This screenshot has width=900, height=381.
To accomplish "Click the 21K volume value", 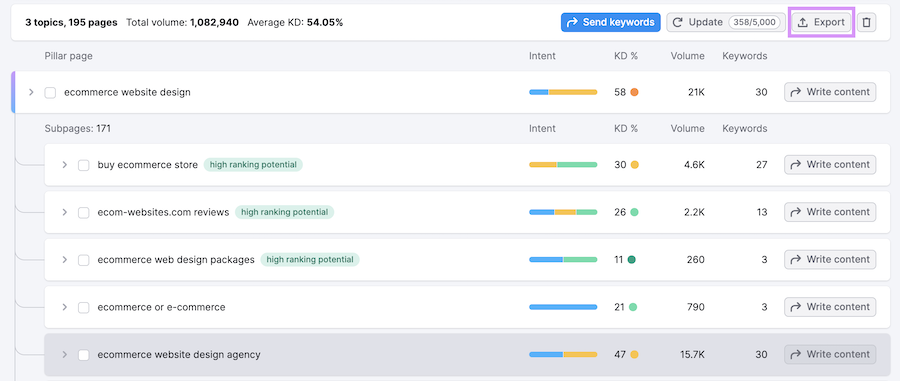I will coord(696,92).
